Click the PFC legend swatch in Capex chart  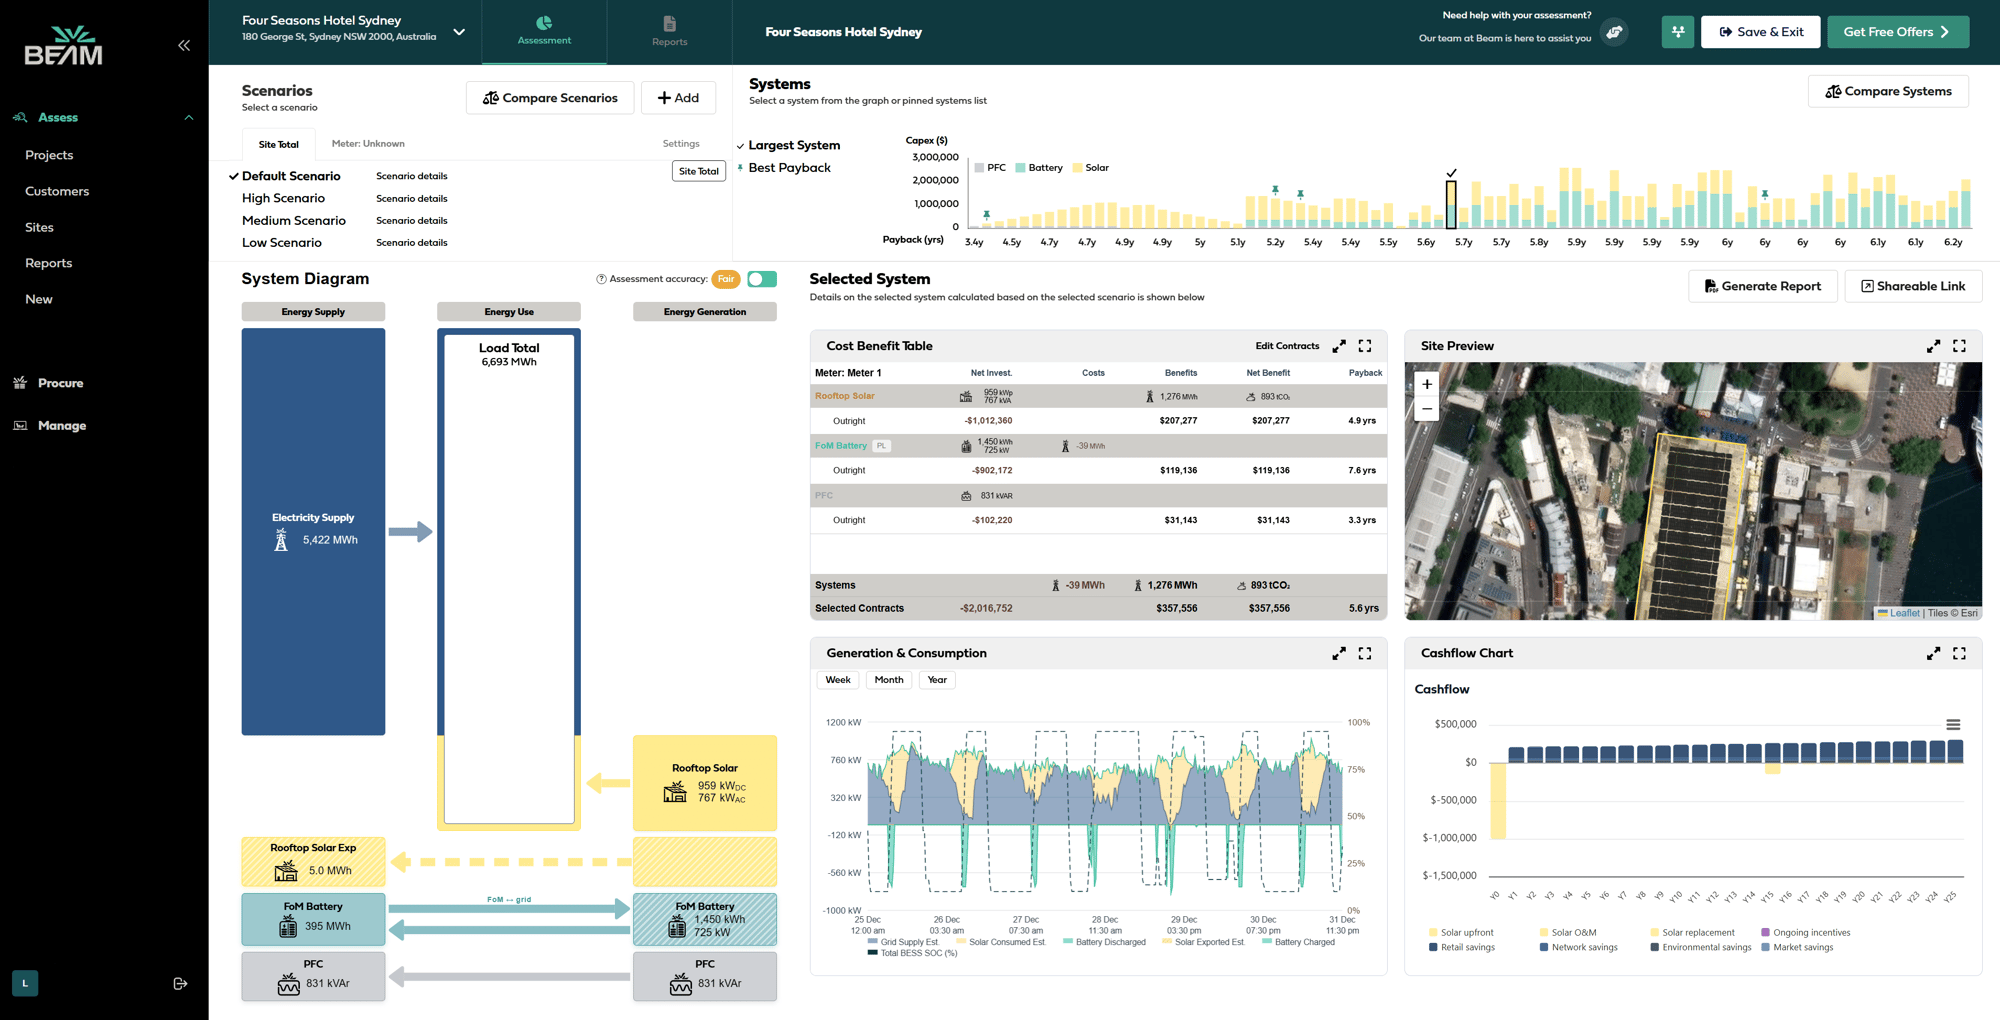(980, 168)
